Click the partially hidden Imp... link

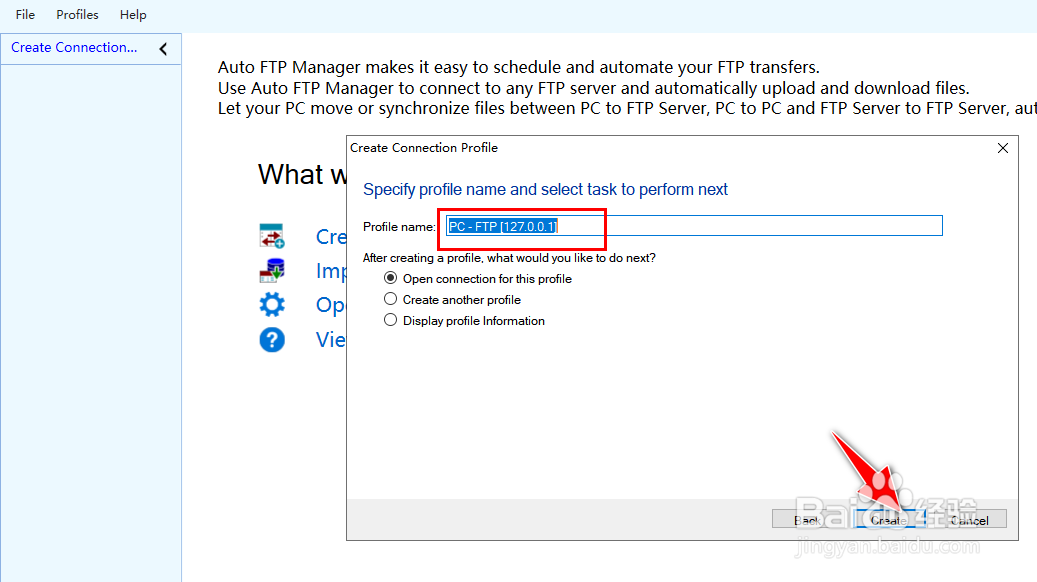point(331,271)
